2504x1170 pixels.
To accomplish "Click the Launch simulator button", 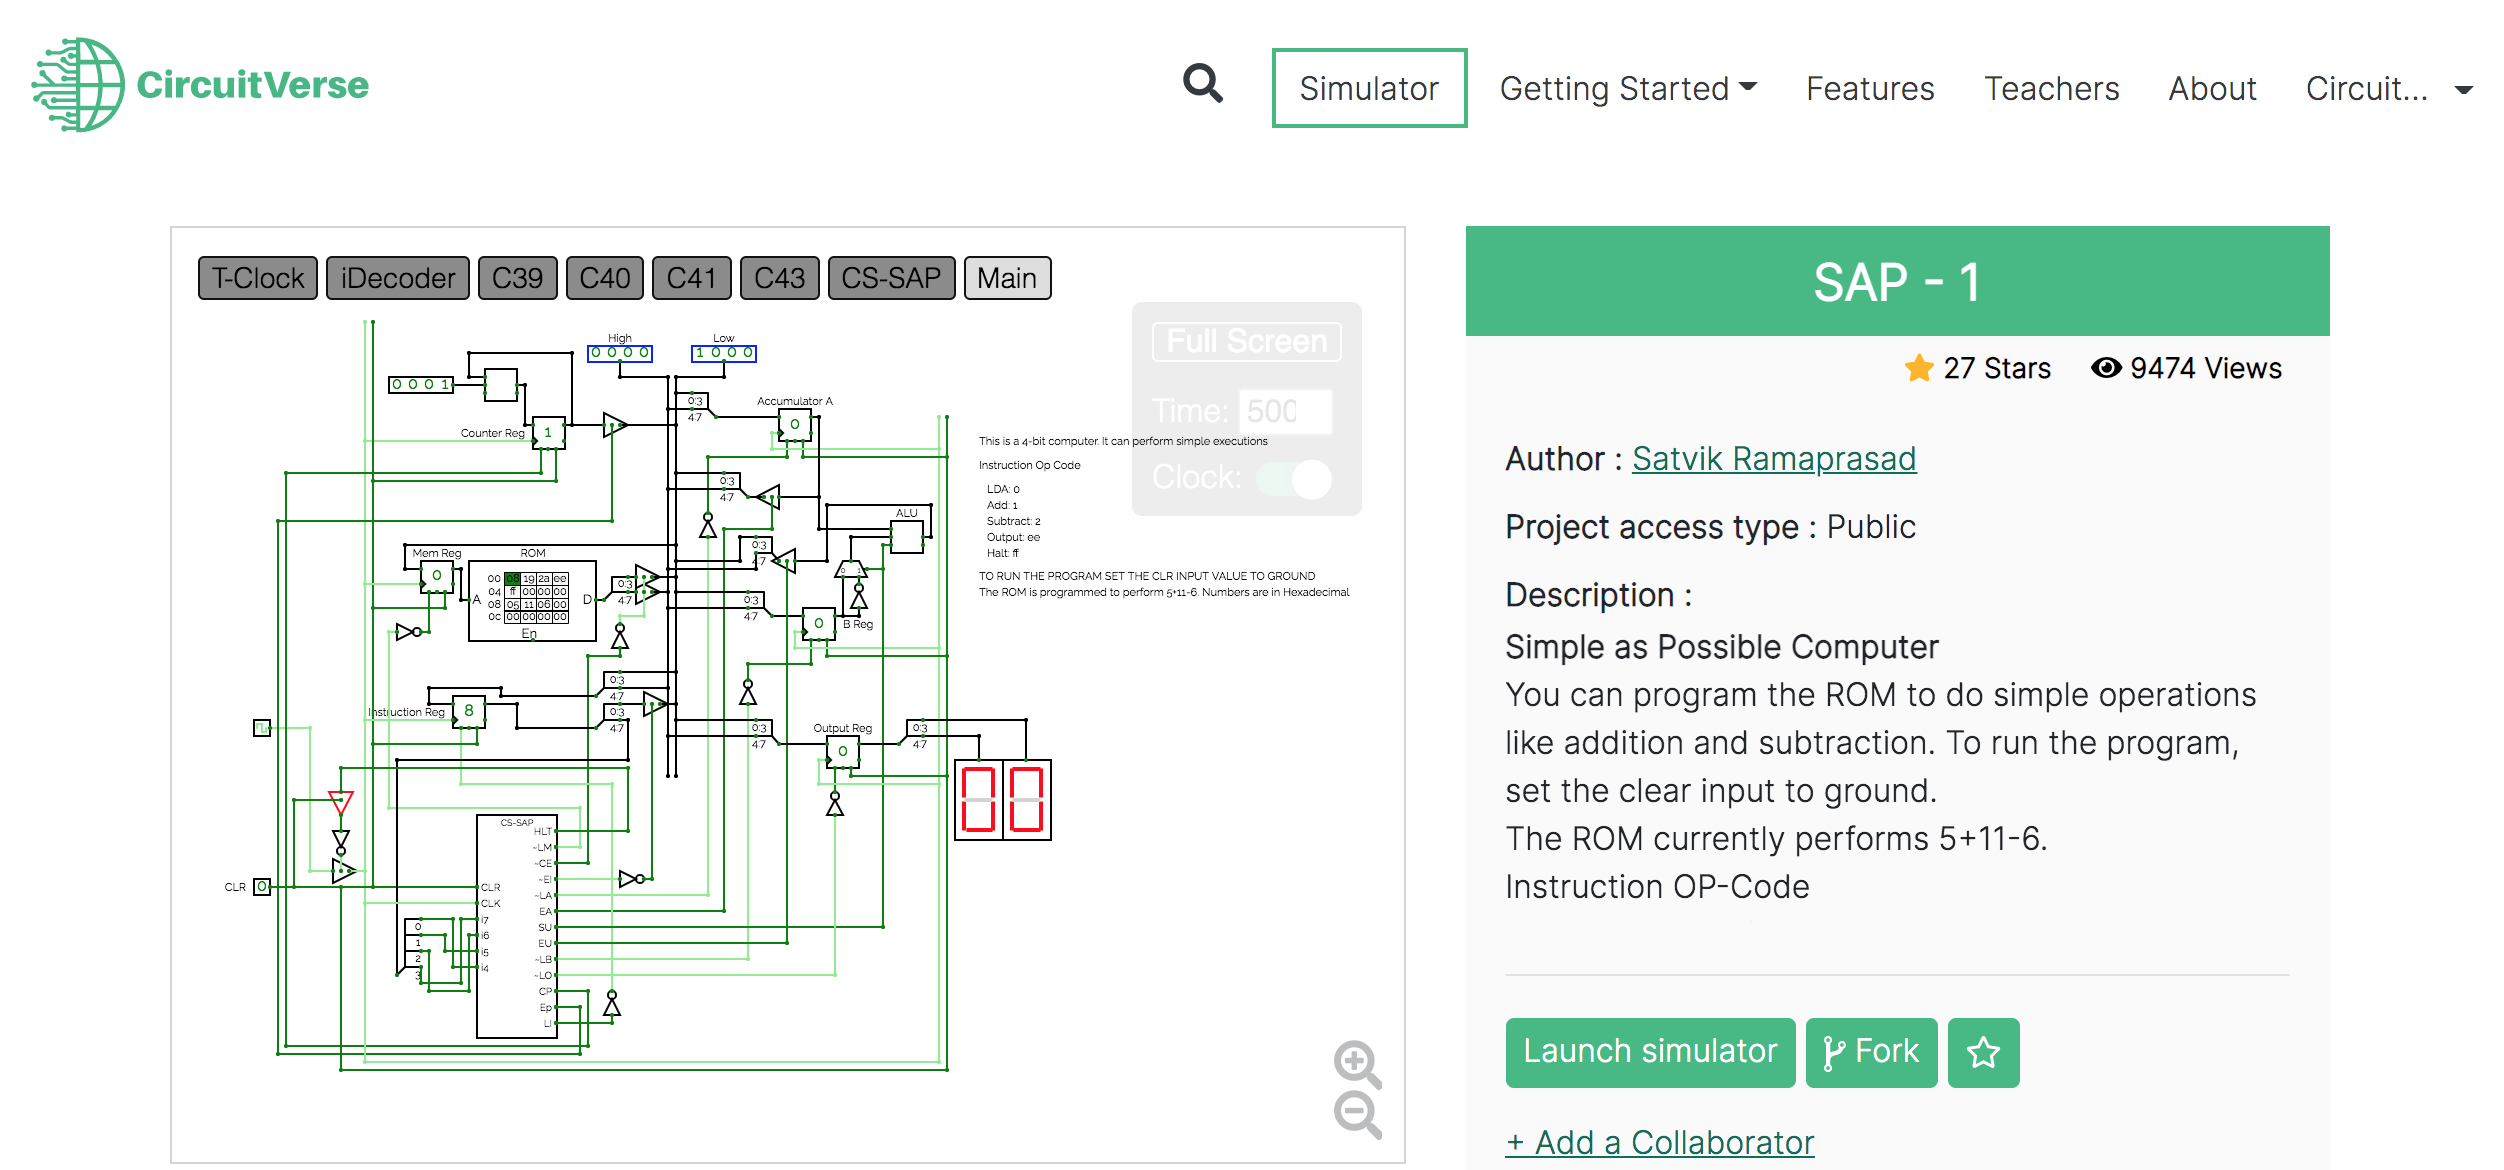I will point(1649,1052).
